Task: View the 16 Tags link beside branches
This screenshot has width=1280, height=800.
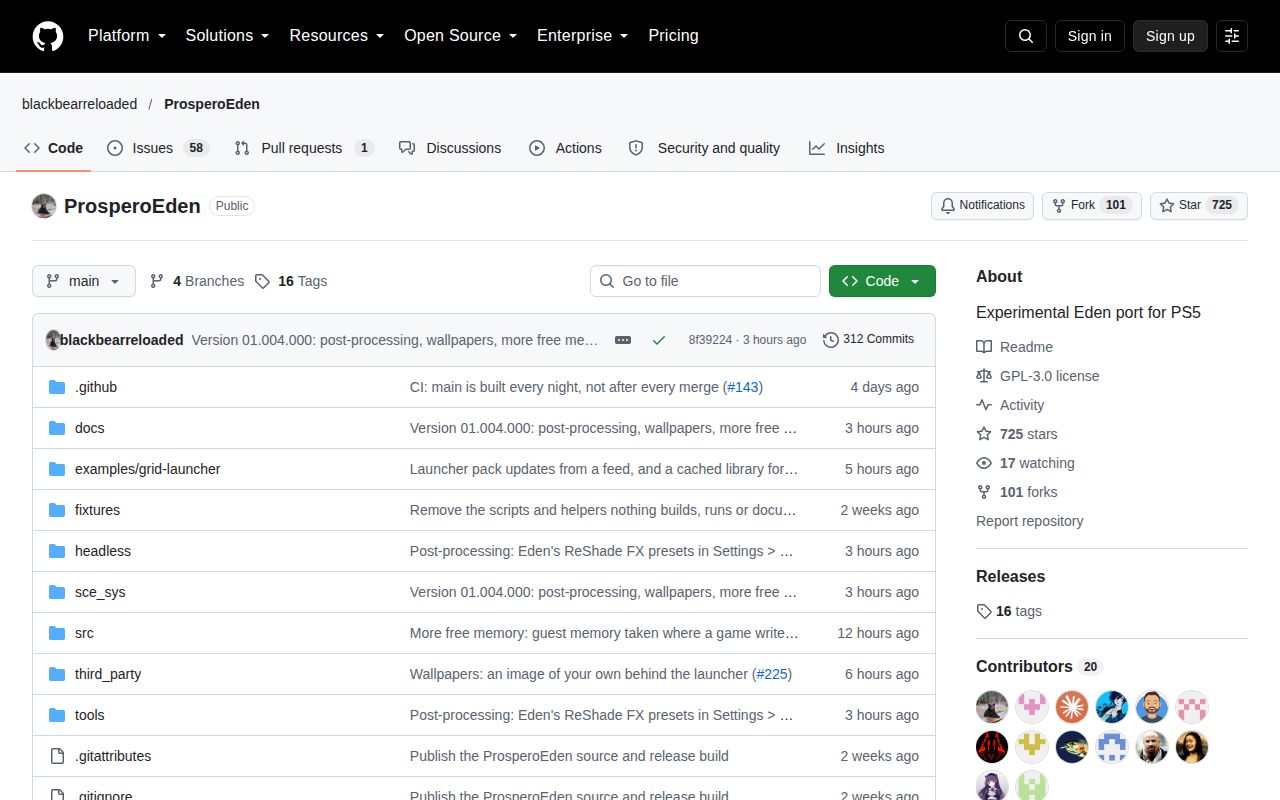Action: pos(291,281)
